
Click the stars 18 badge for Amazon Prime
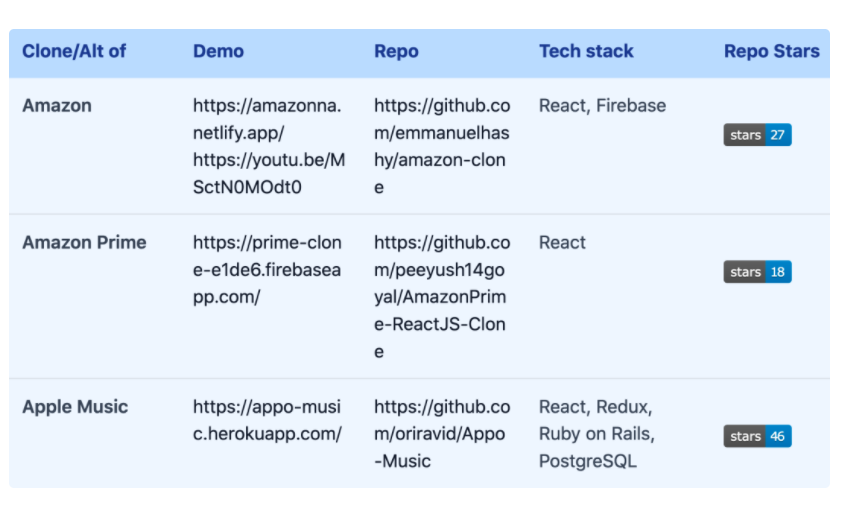pyautogui.click(x=757, y=272)
